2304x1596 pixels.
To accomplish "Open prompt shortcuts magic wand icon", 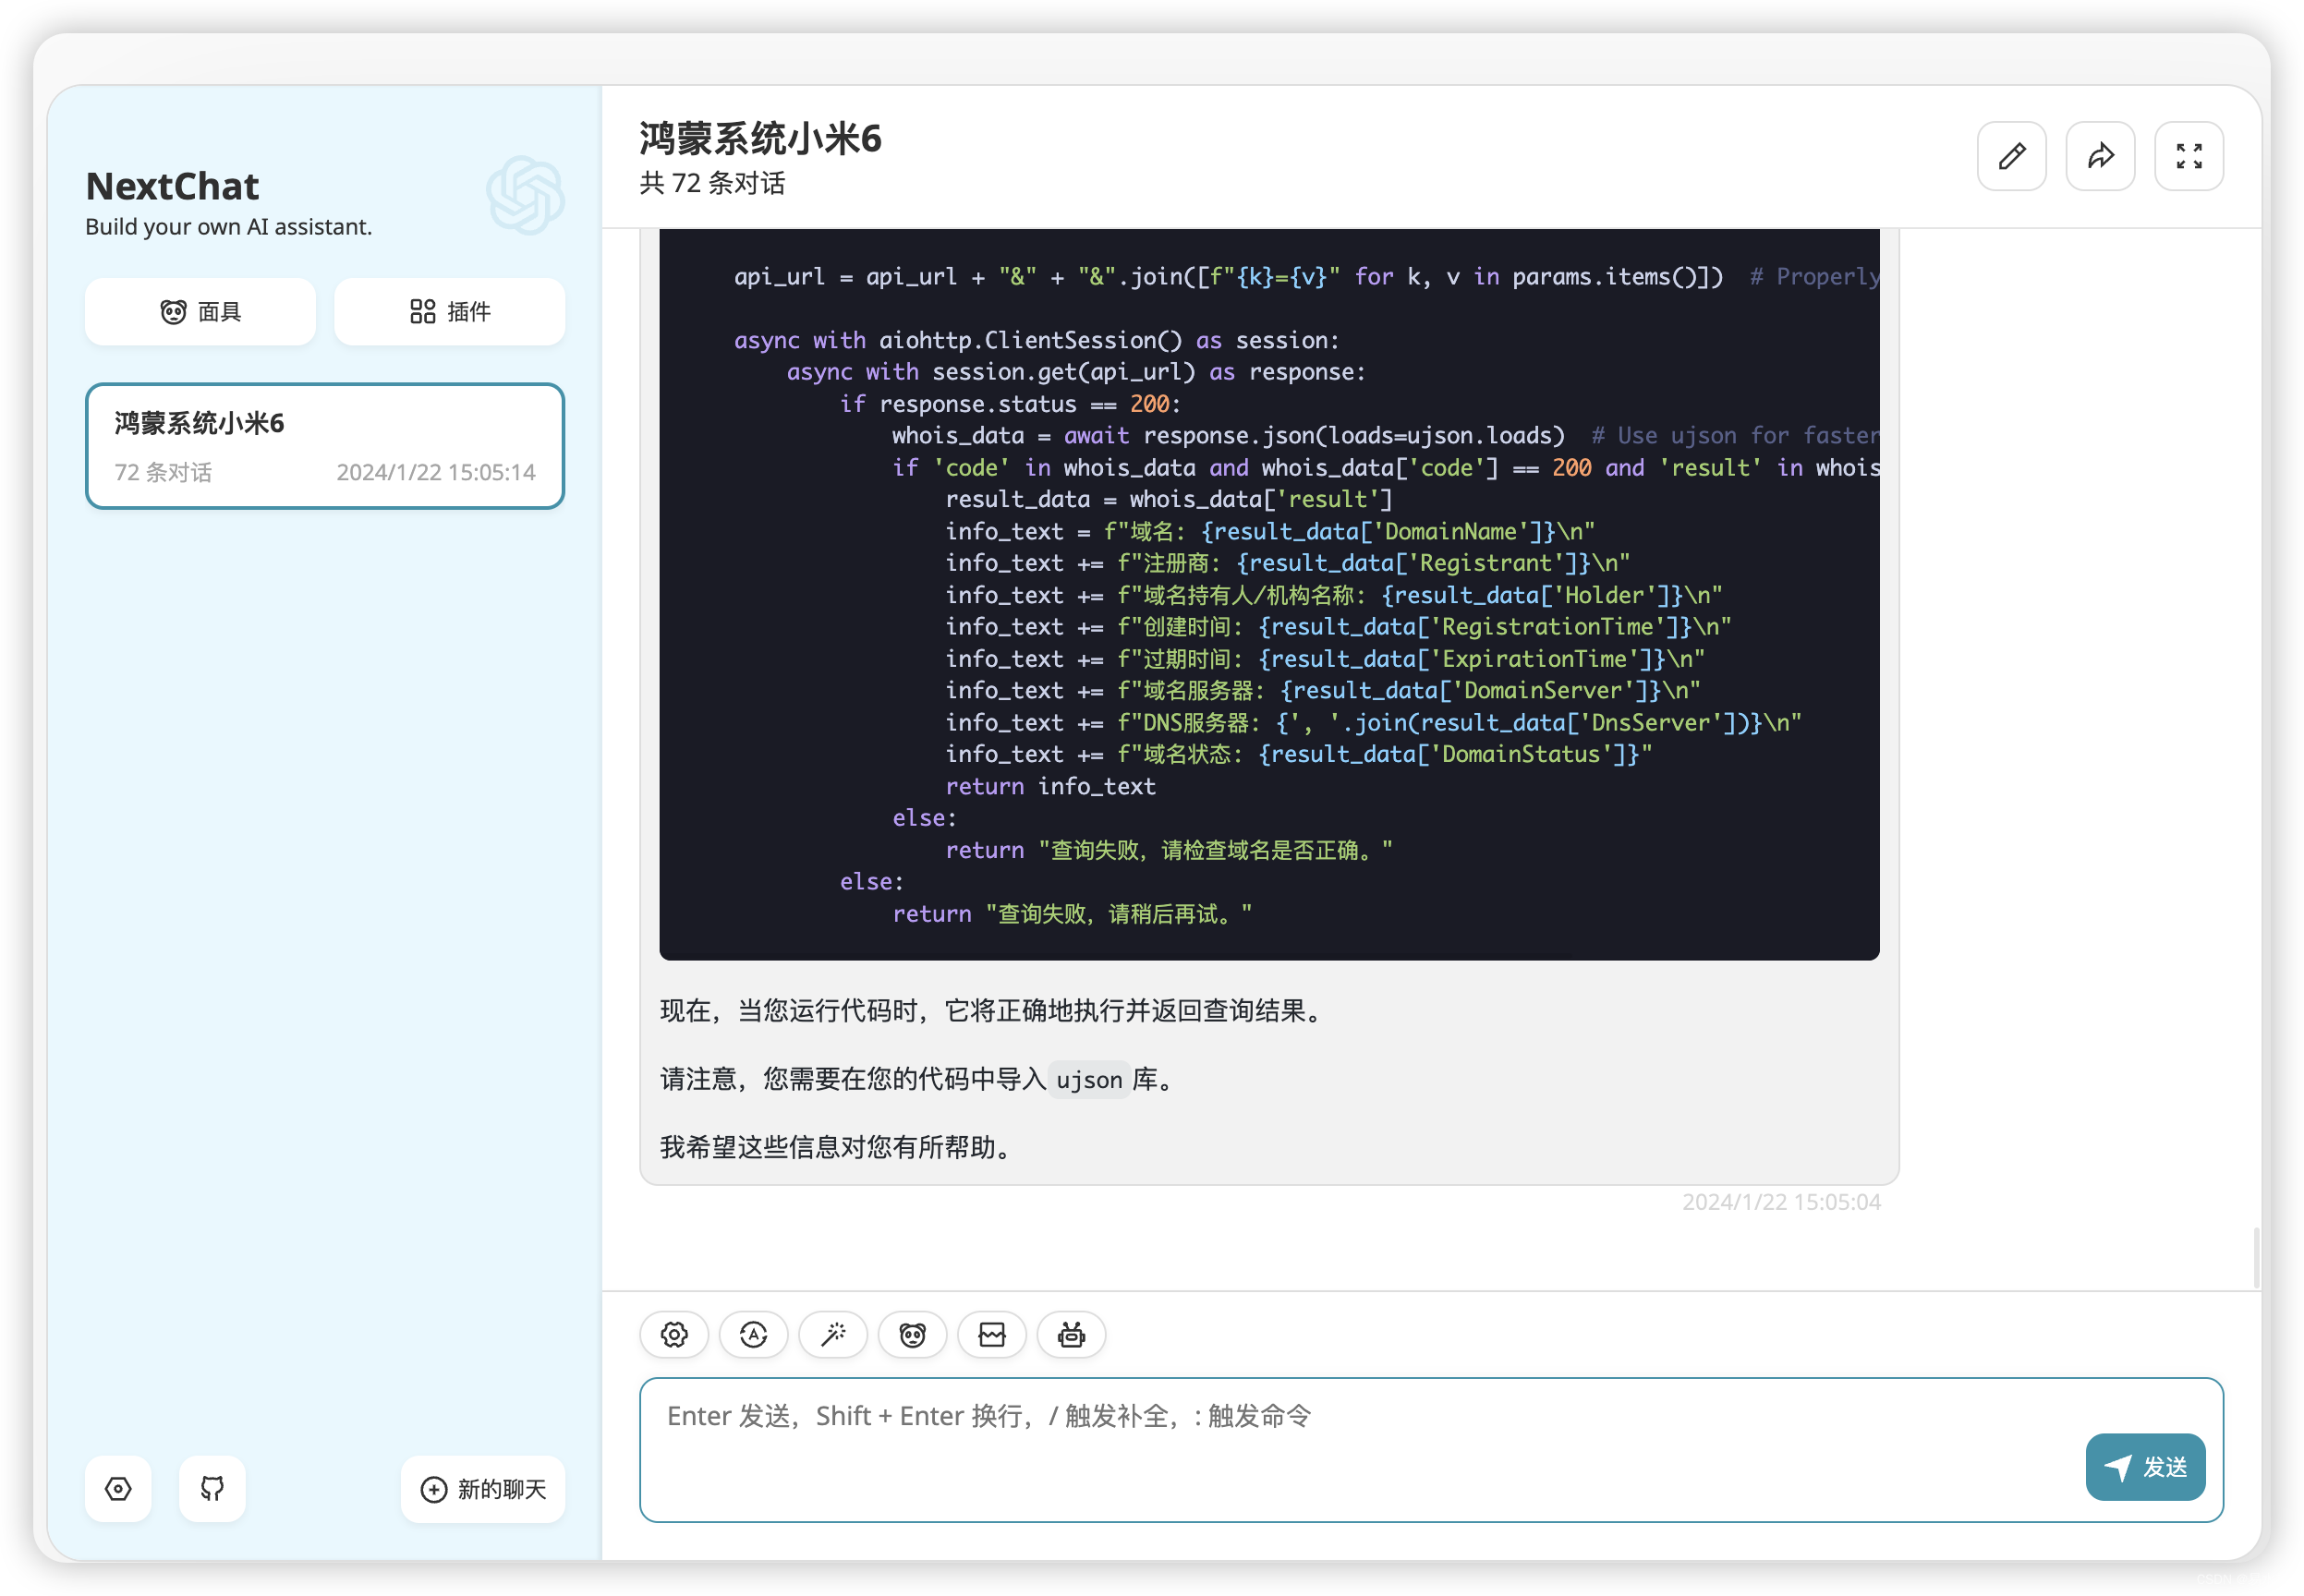I will tap(833, 1334).
